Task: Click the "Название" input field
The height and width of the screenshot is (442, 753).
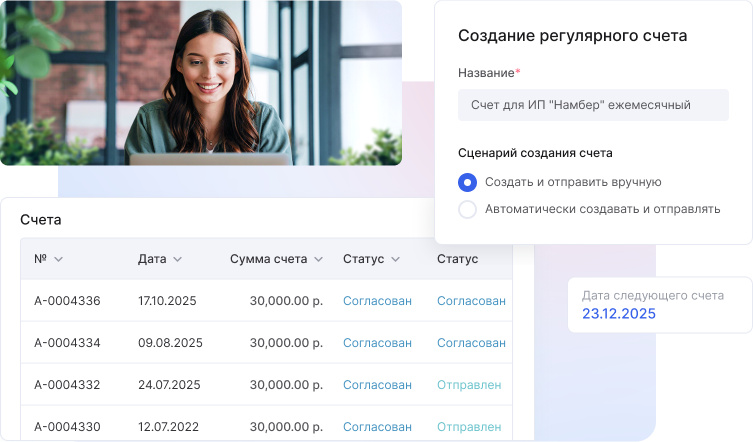Action: (593, 105)
